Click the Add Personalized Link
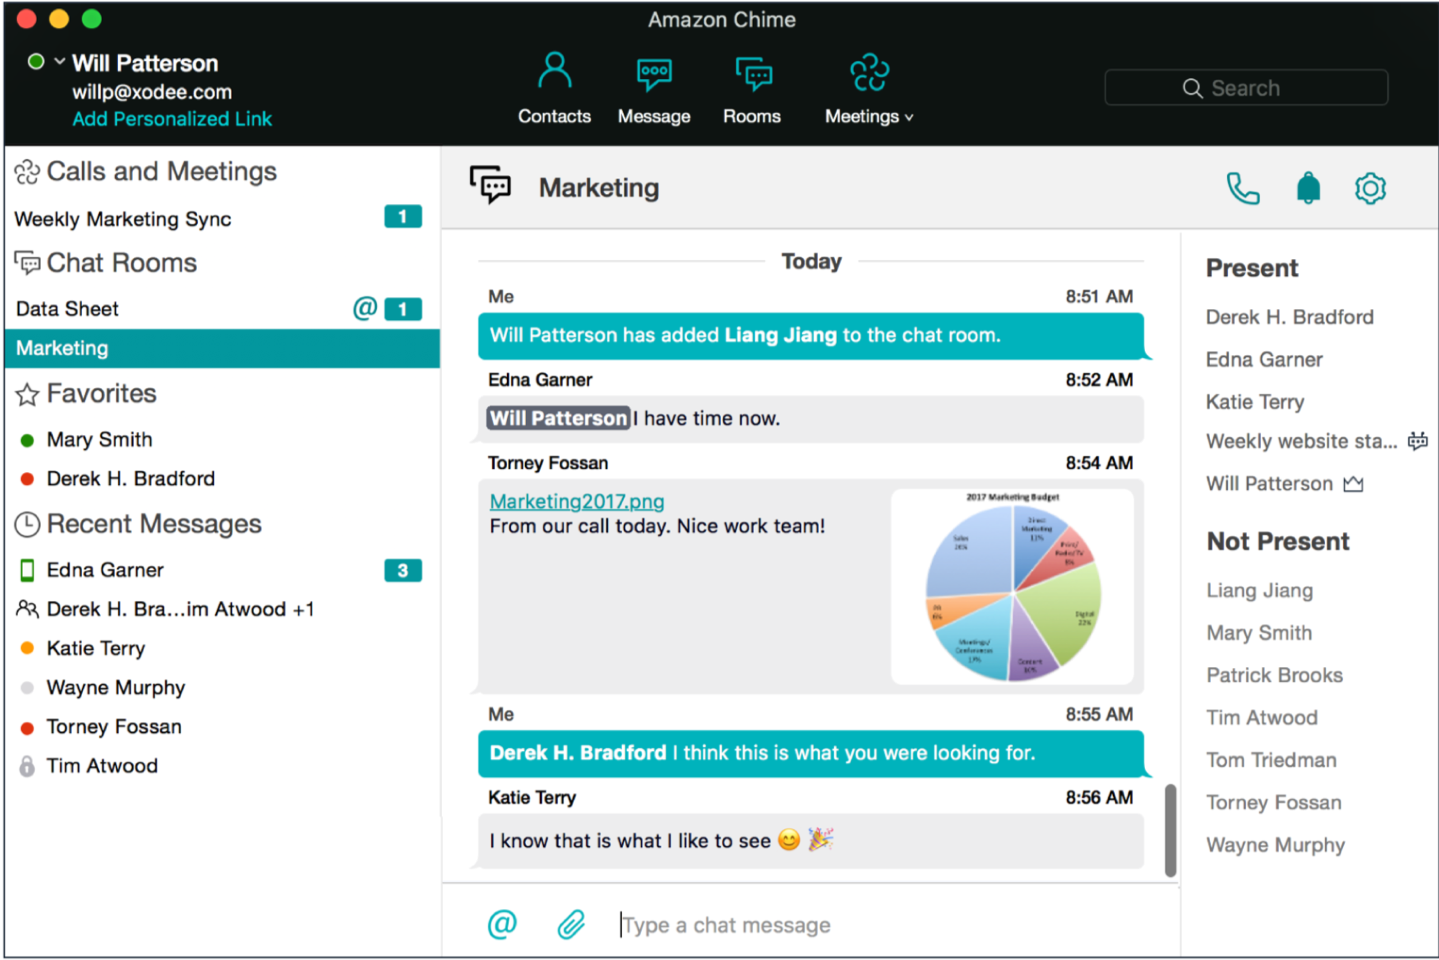This screenshot has width=1439, height=960. click(x=172, y=119)
